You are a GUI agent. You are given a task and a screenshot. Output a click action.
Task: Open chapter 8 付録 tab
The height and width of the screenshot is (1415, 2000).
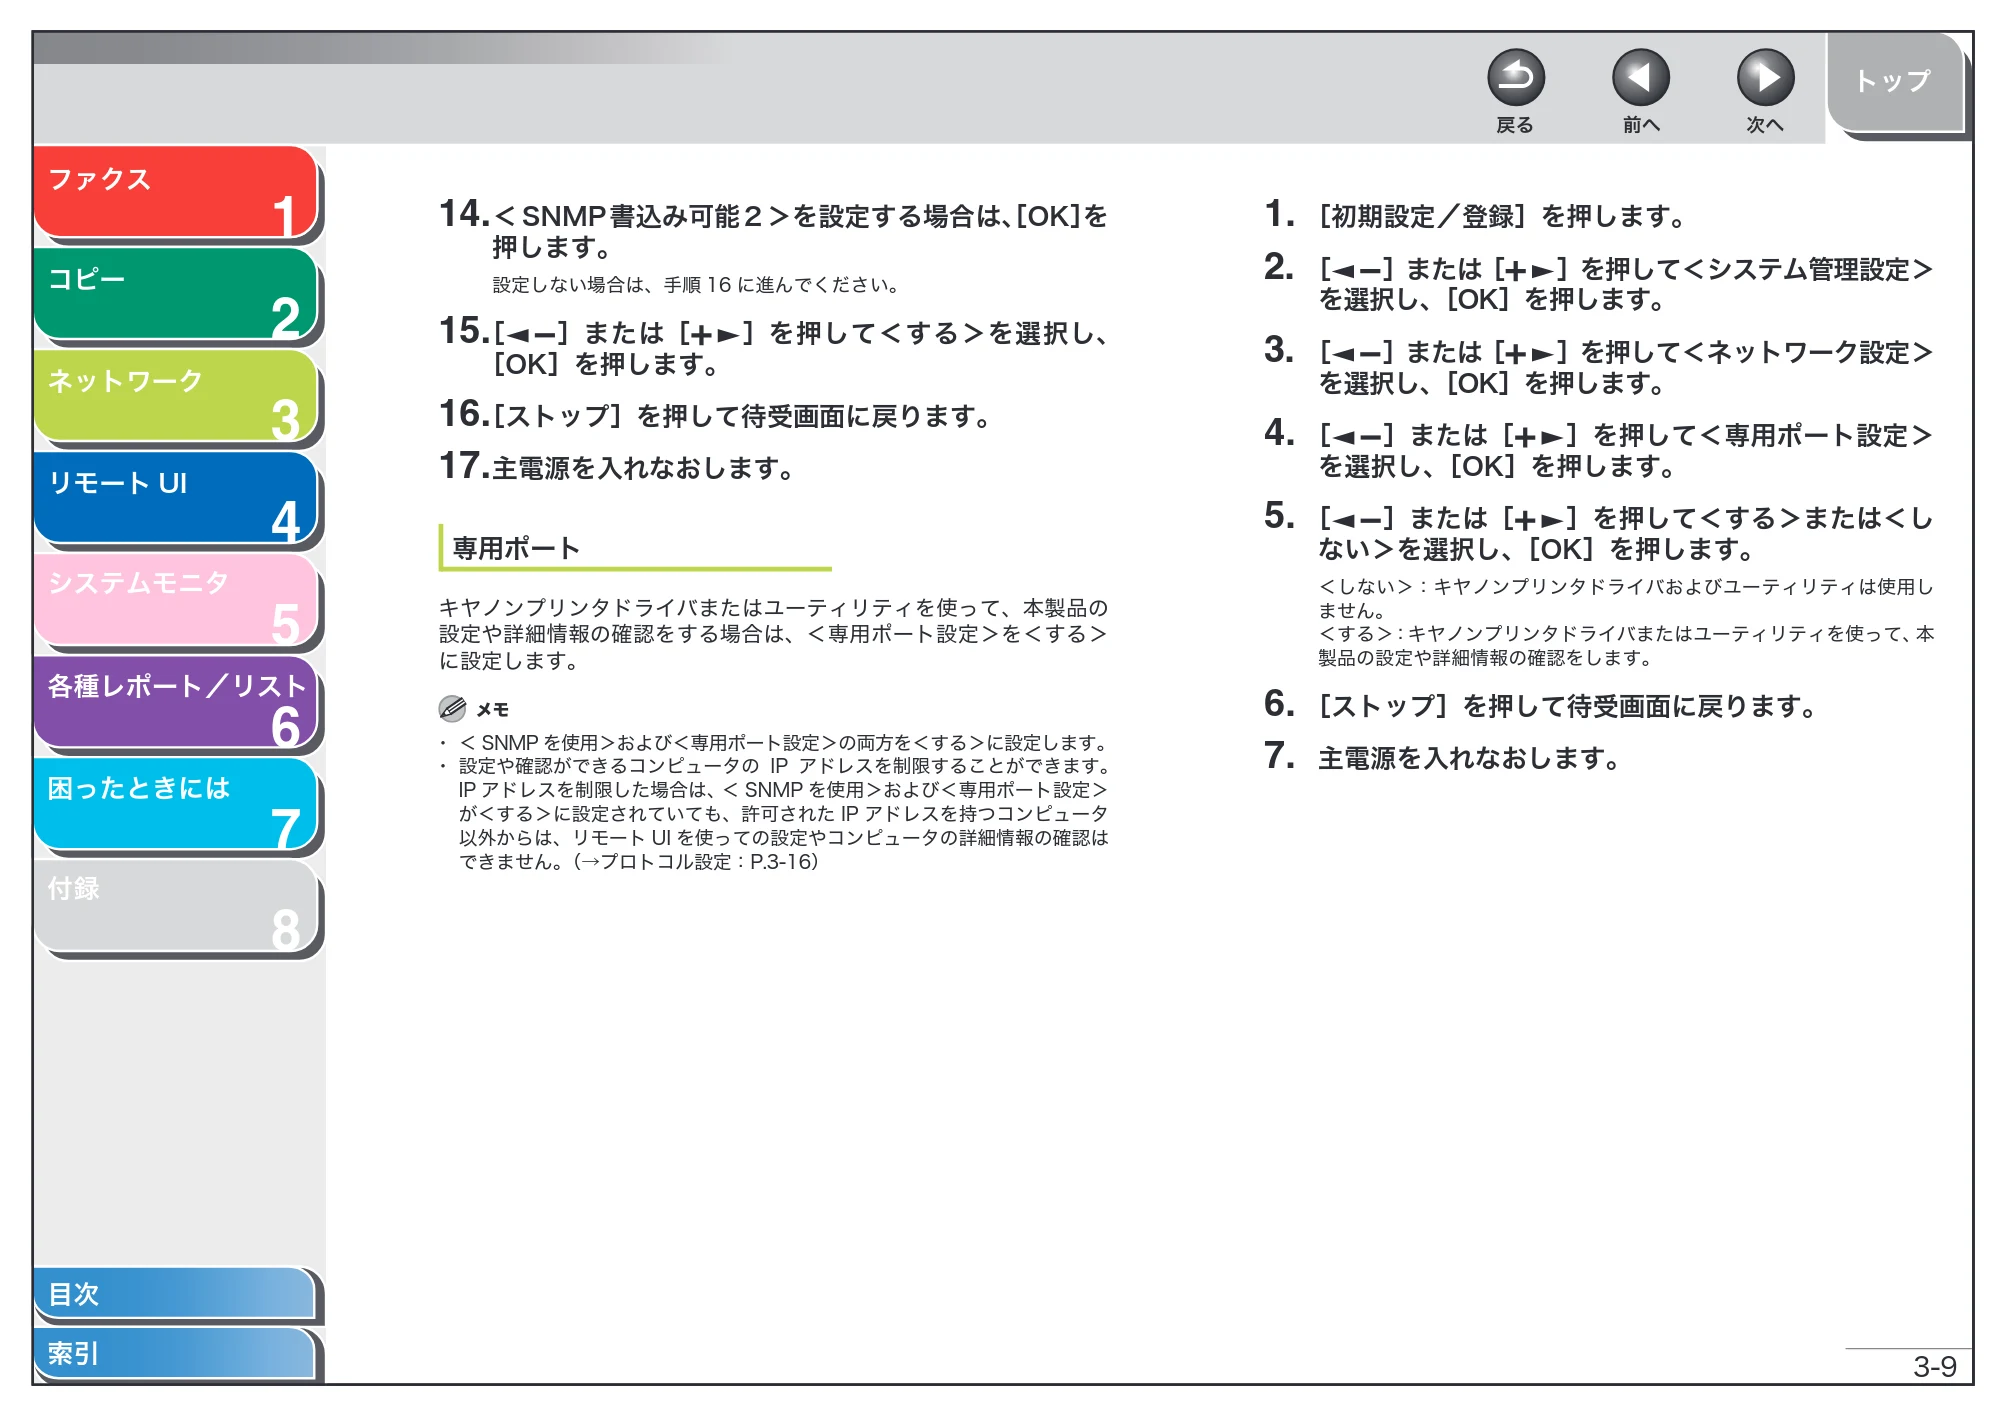pyautogui.click(x=176, y=906)
